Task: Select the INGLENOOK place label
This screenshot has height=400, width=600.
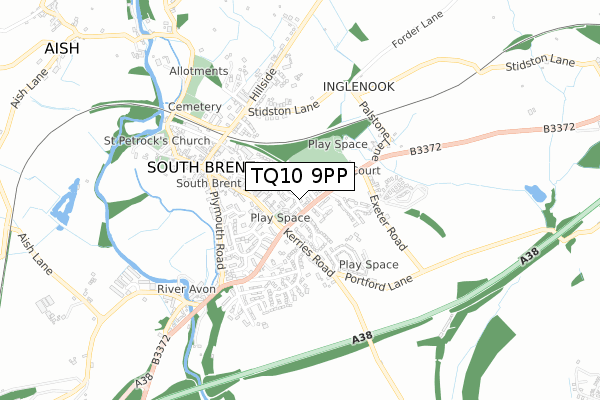Action: (359, 87)
